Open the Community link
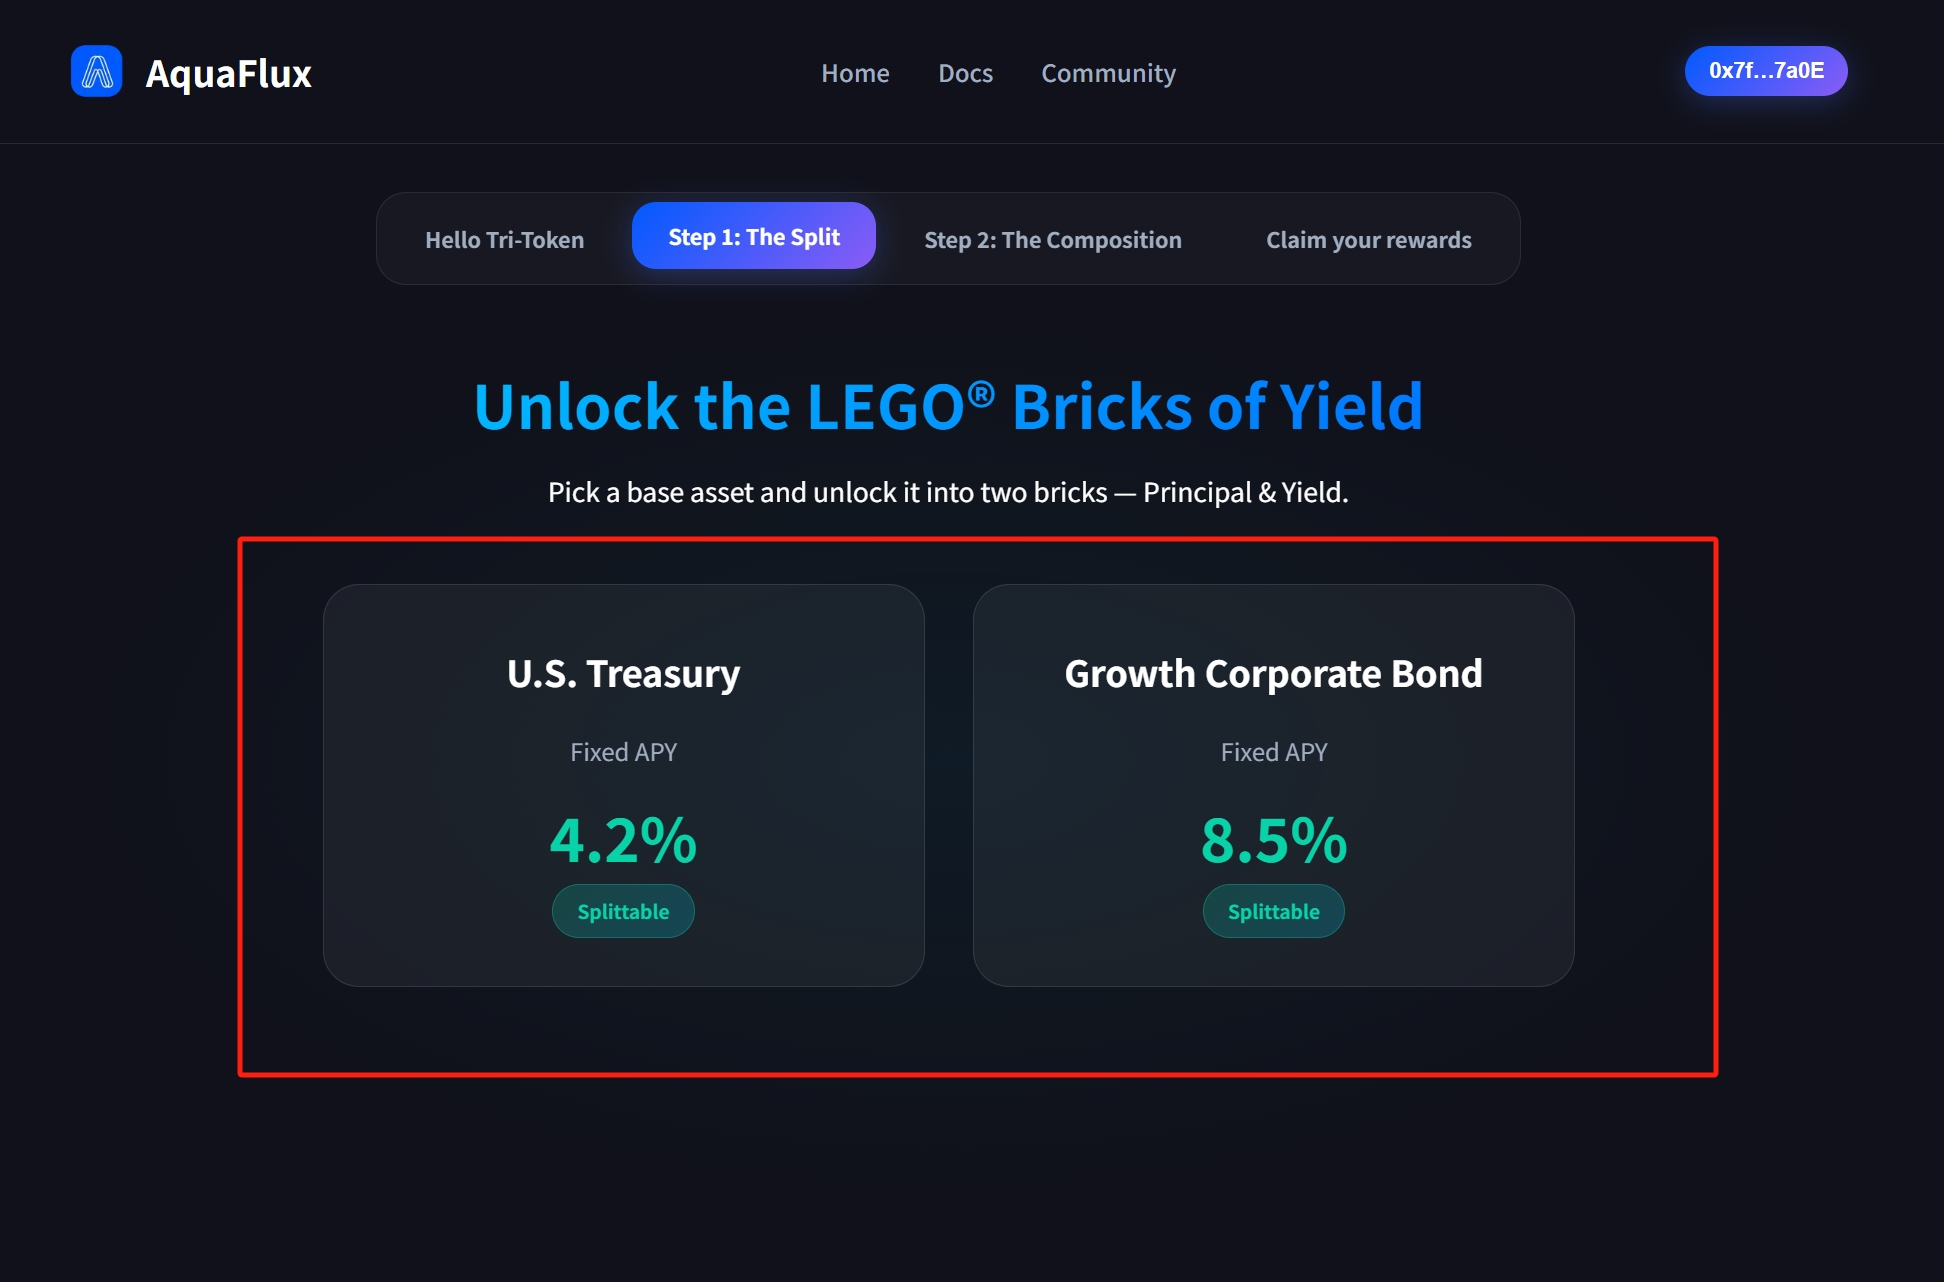The image size is (1944, 1282). tap(1108, 73)
